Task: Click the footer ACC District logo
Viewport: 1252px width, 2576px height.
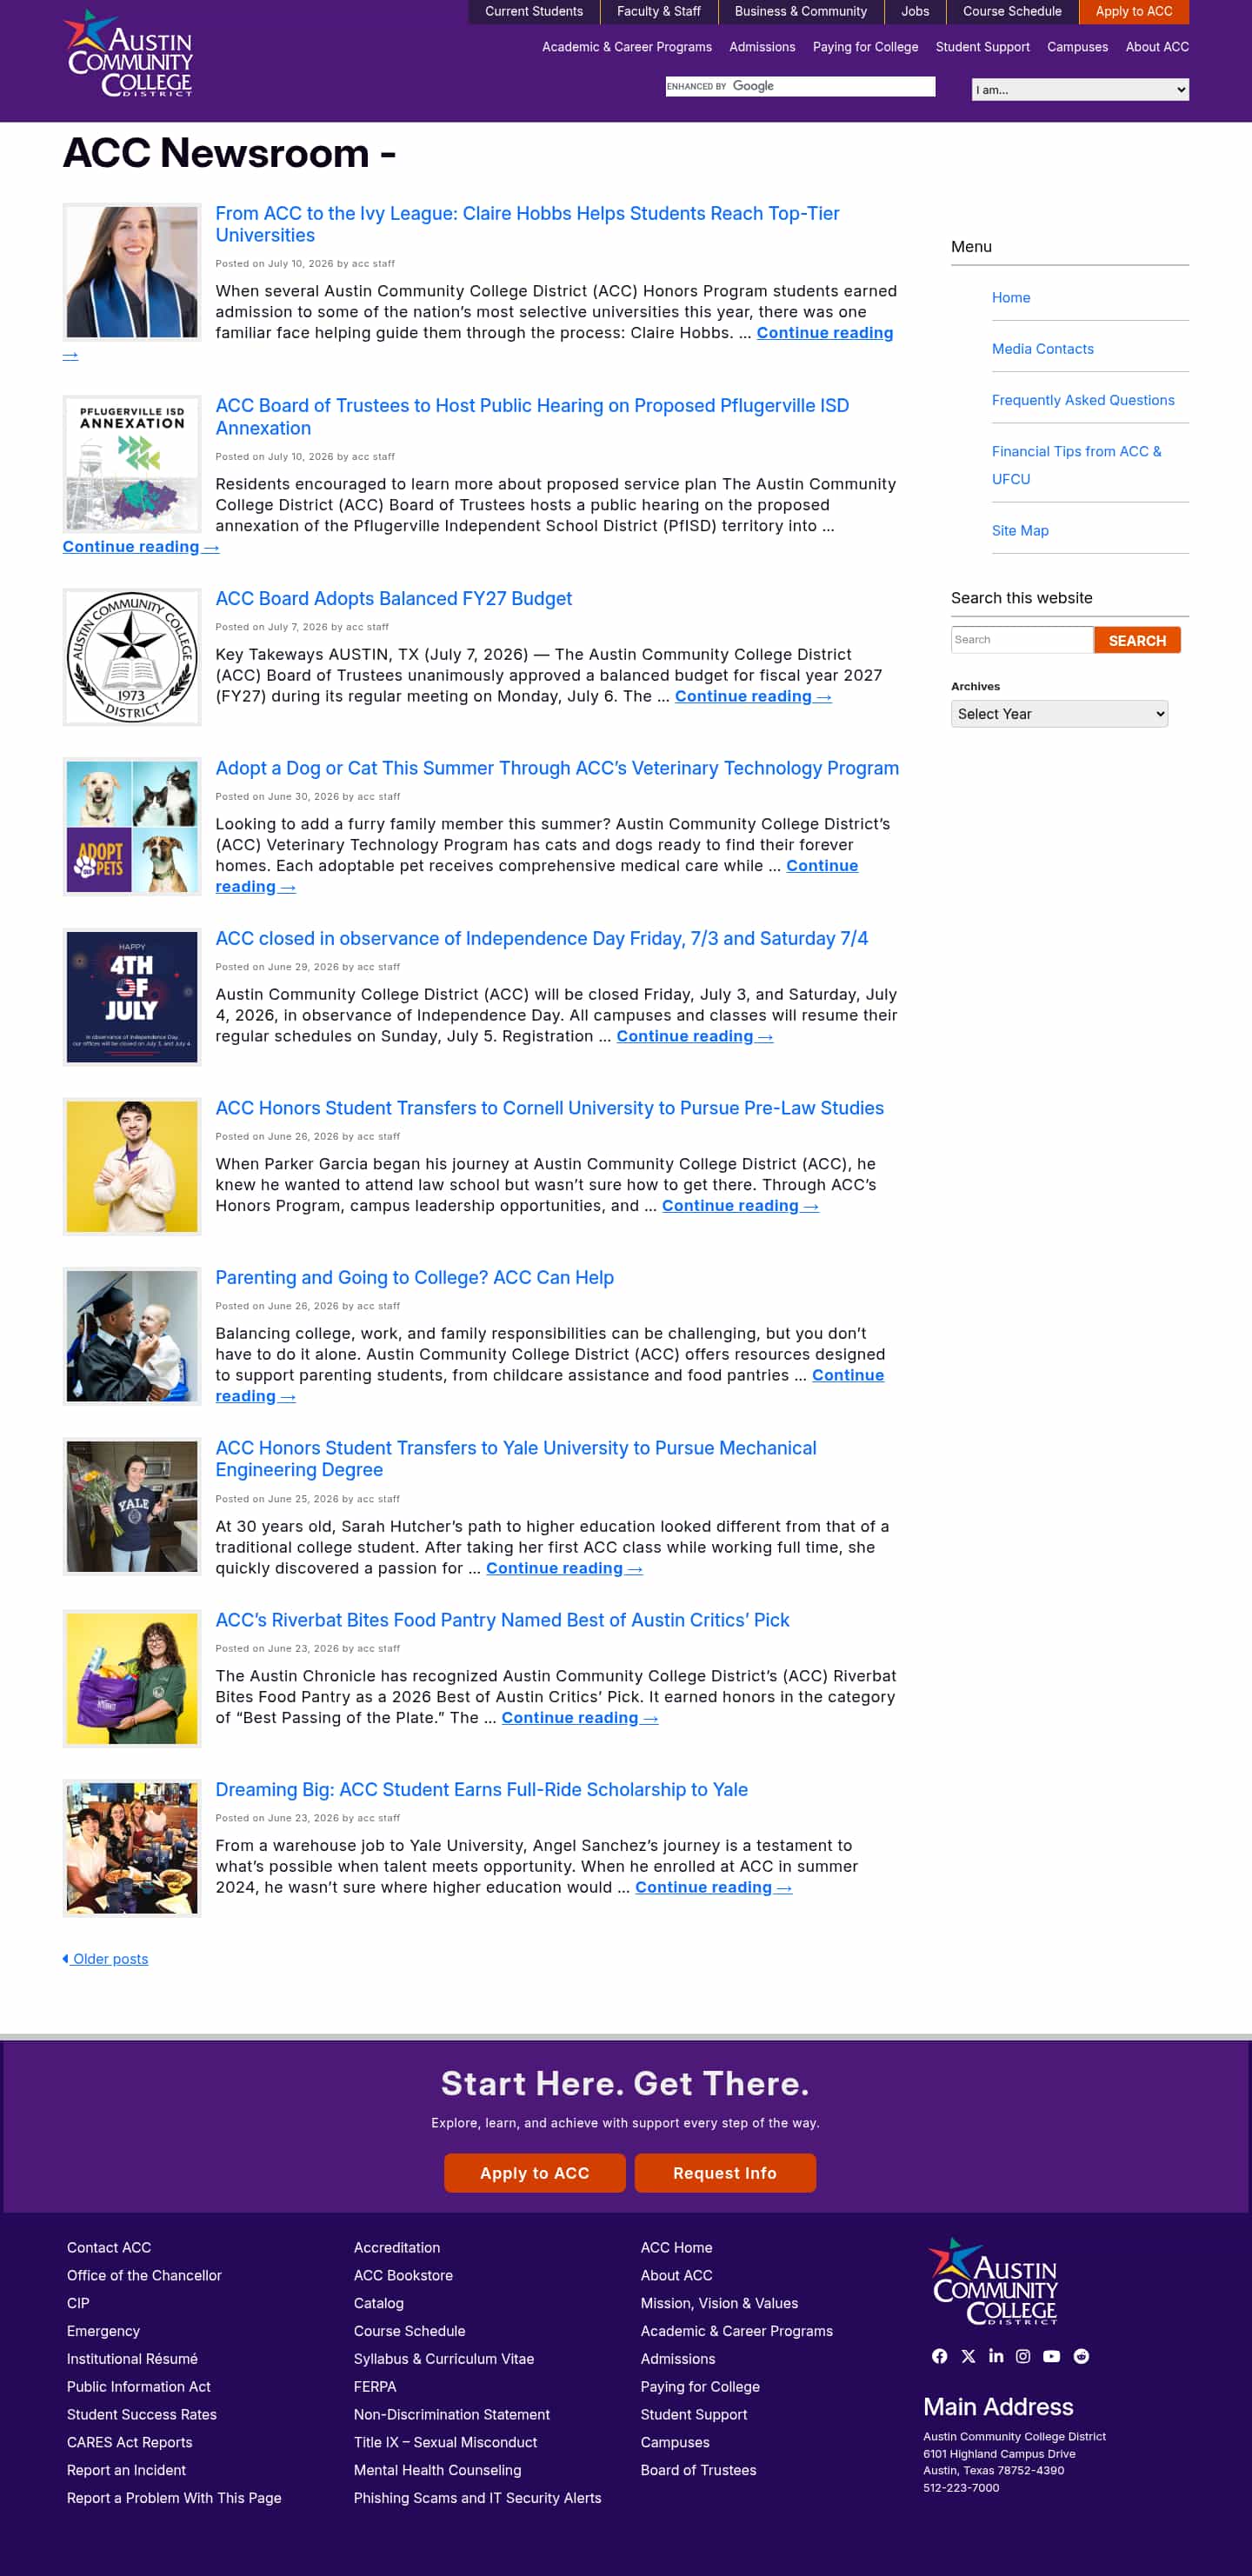Action: (x=993, y=2281)
